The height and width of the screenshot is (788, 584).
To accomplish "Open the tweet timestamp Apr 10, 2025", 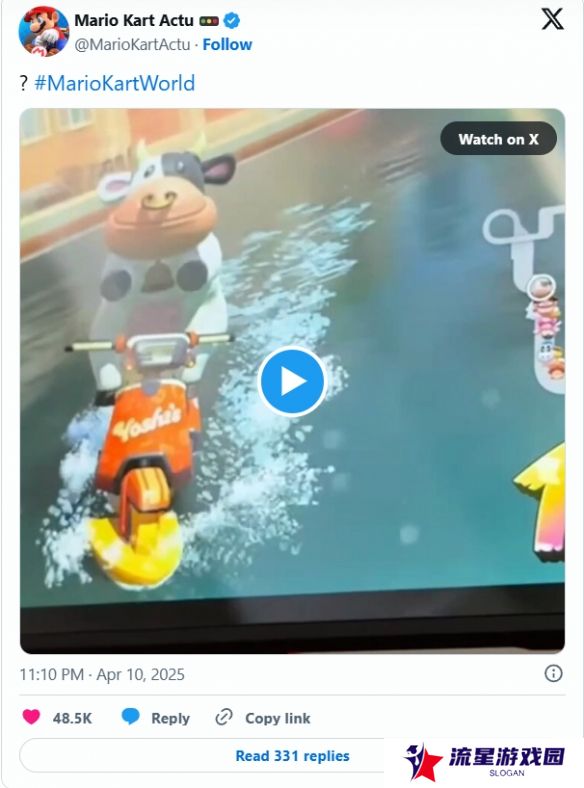I will pyautogui.click(x=102, y=674).
